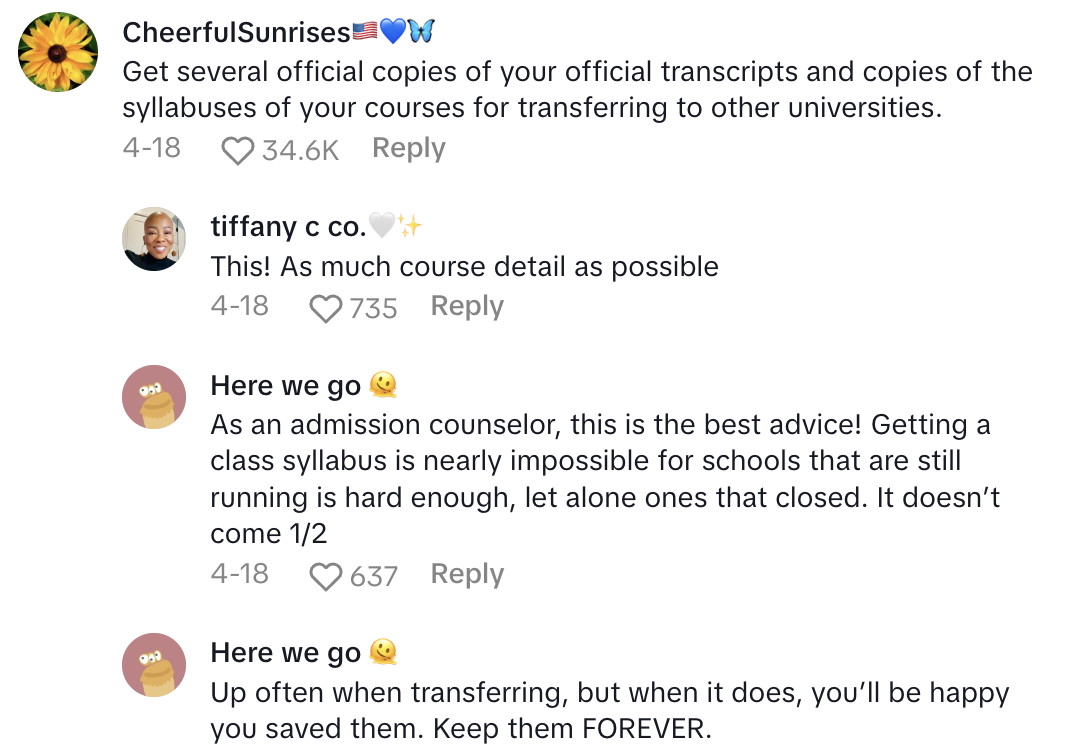Open the CheerfulSunrises username link

coord(236,32)
